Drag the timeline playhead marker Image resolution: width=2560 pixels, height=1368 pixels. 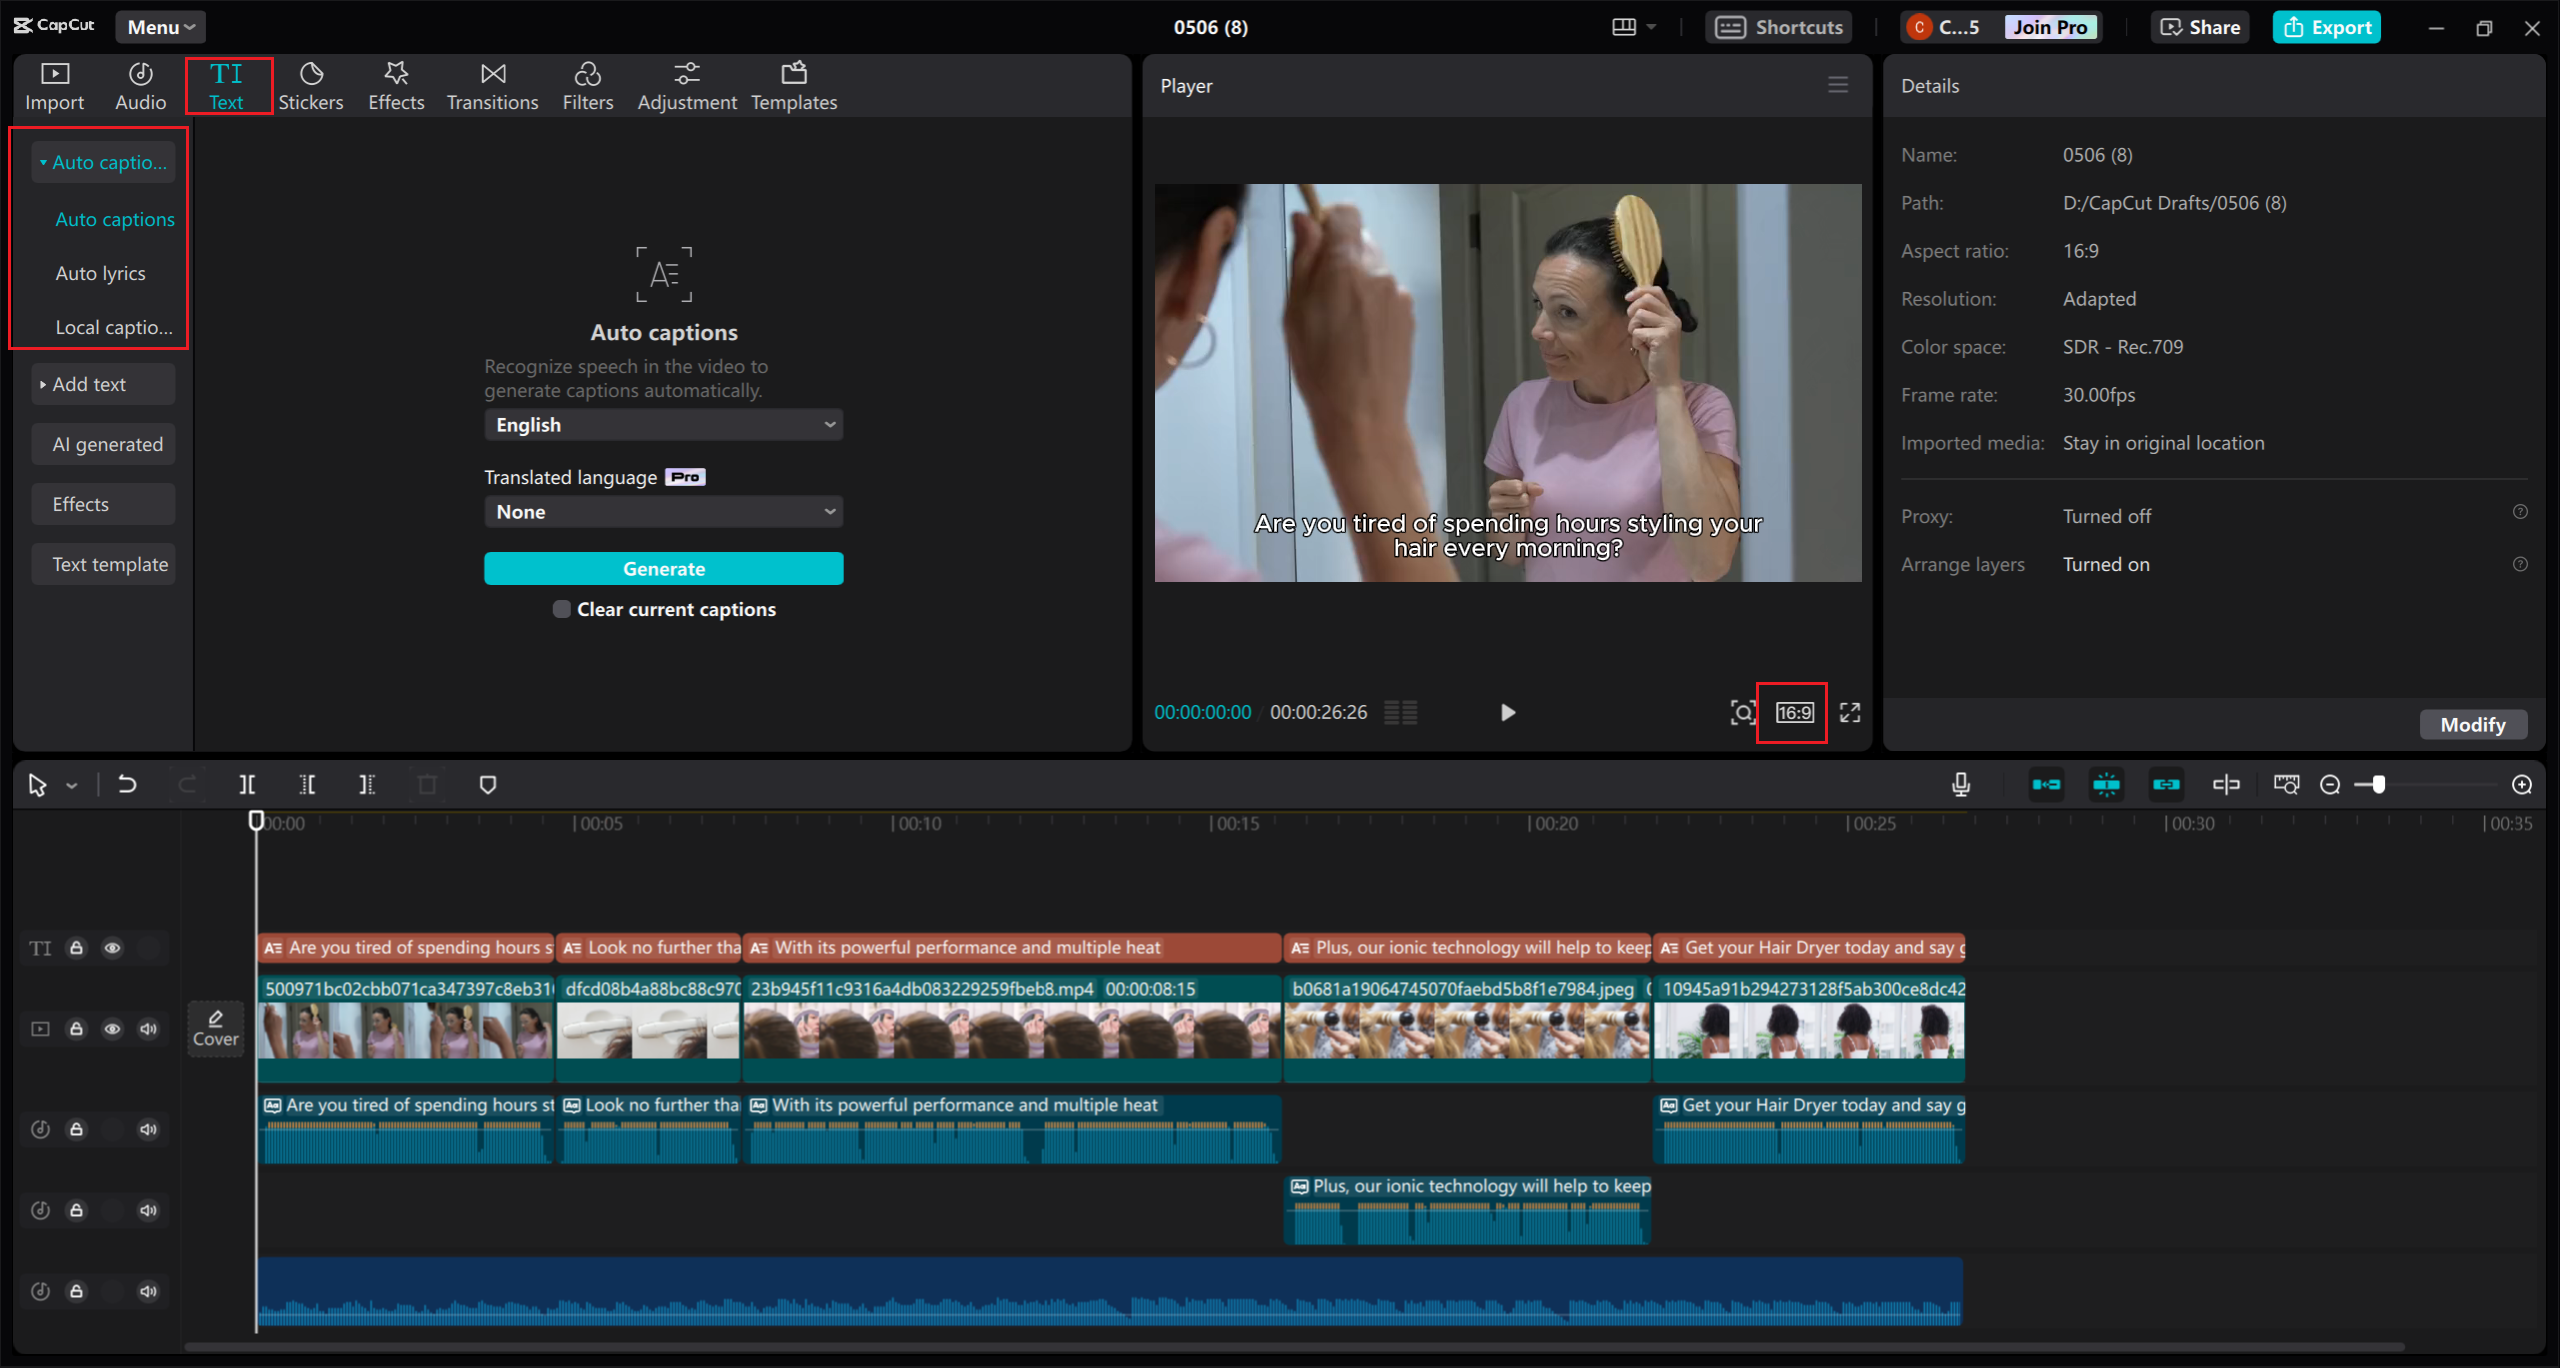coord(256,819)
